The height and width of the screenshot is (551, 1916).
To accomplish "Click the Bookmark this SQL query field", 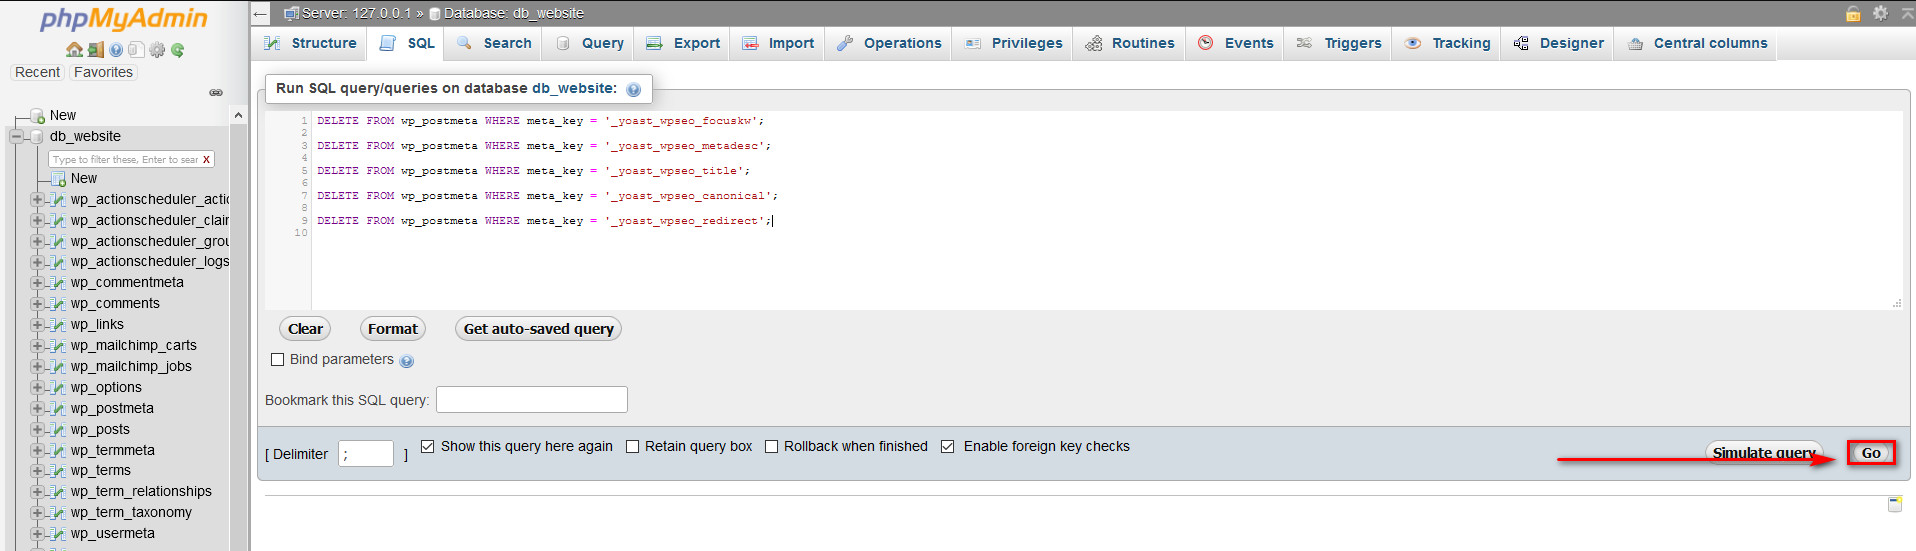I will (x=532, y=400).
